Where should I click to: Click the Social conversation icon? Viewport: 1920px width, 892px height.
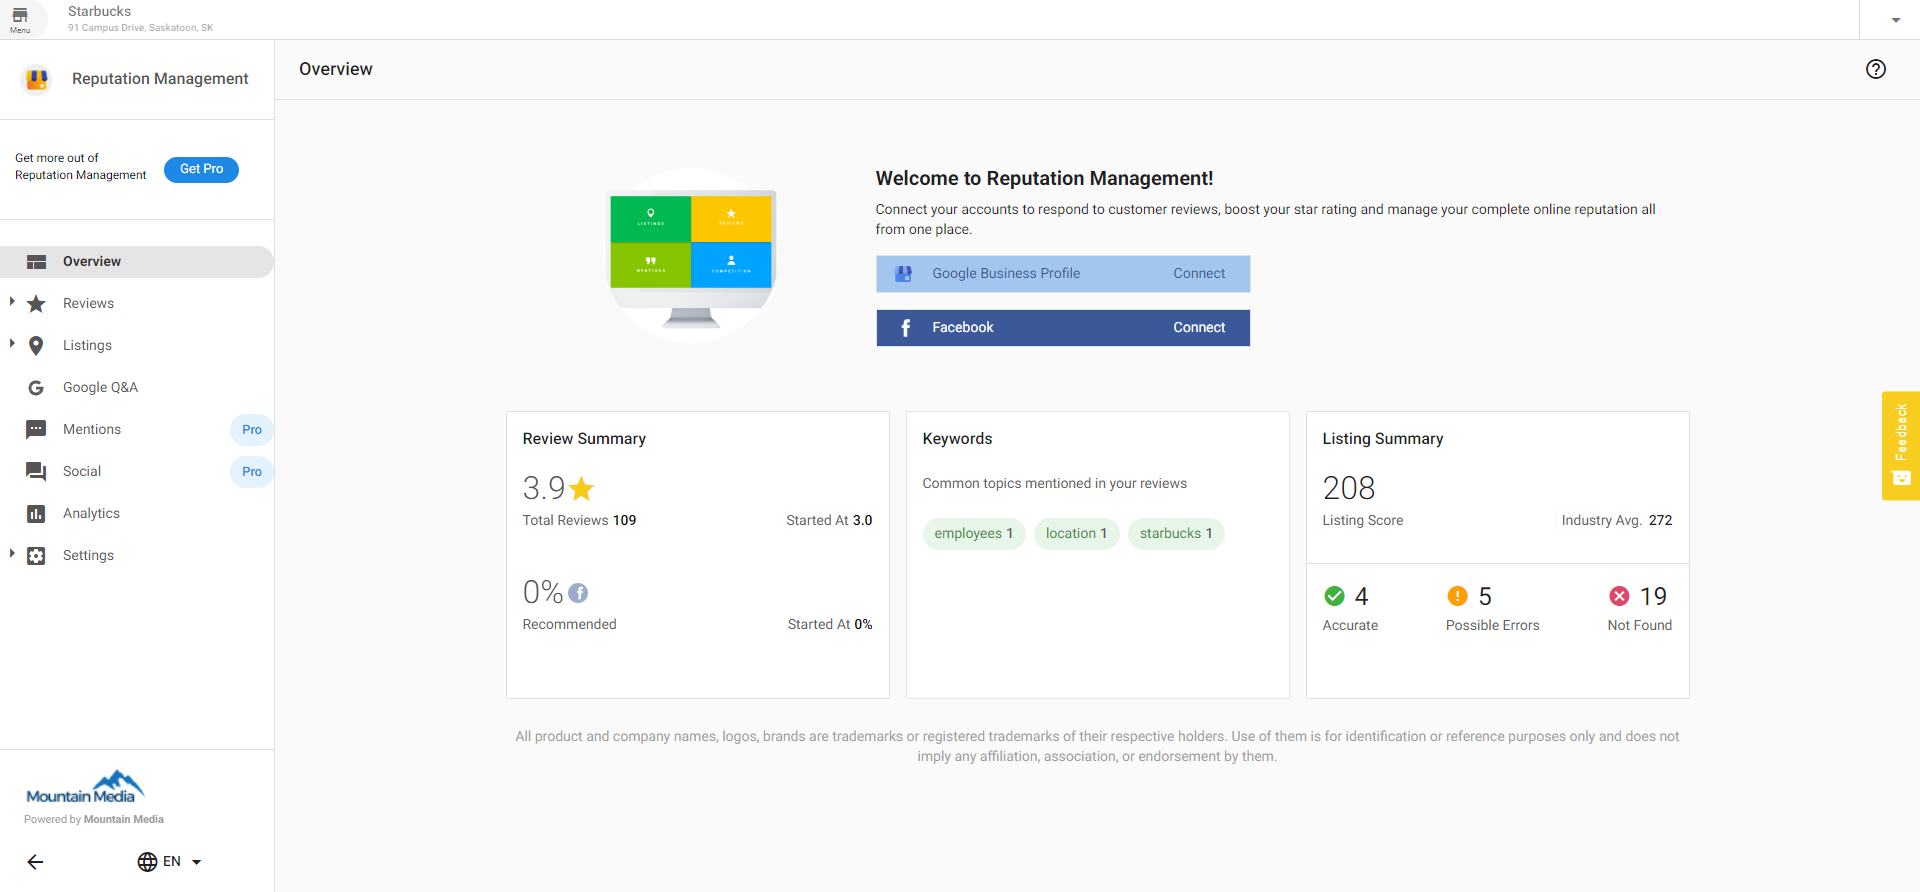pos(37,472)
